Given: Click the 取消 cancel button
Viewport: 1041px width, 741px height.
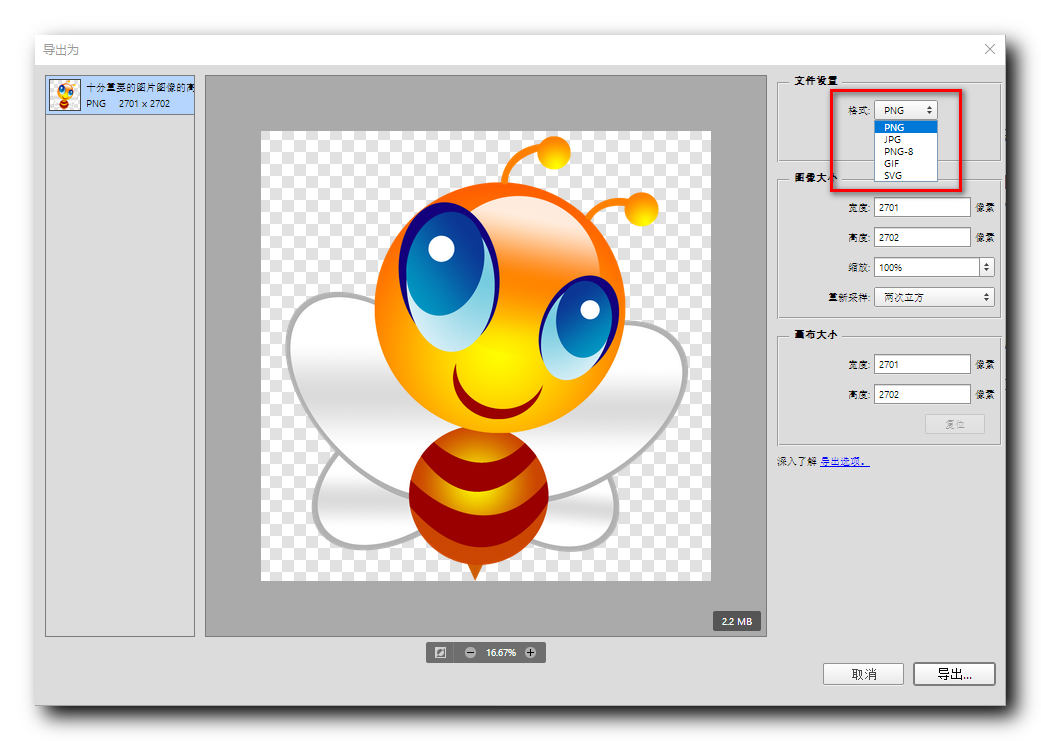Looking at the screenshot, I should tap(863, 674).
